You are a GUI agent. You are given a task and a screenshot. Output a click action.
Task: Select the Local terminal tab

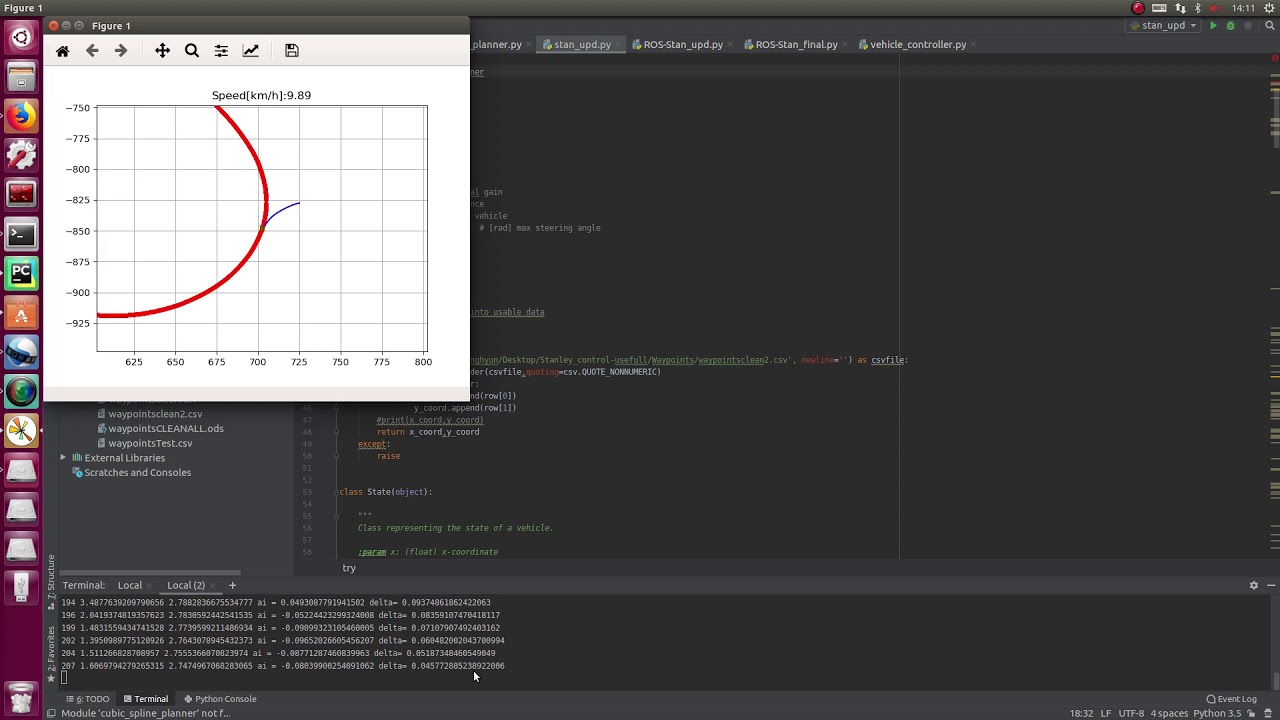tap(130, 585)
